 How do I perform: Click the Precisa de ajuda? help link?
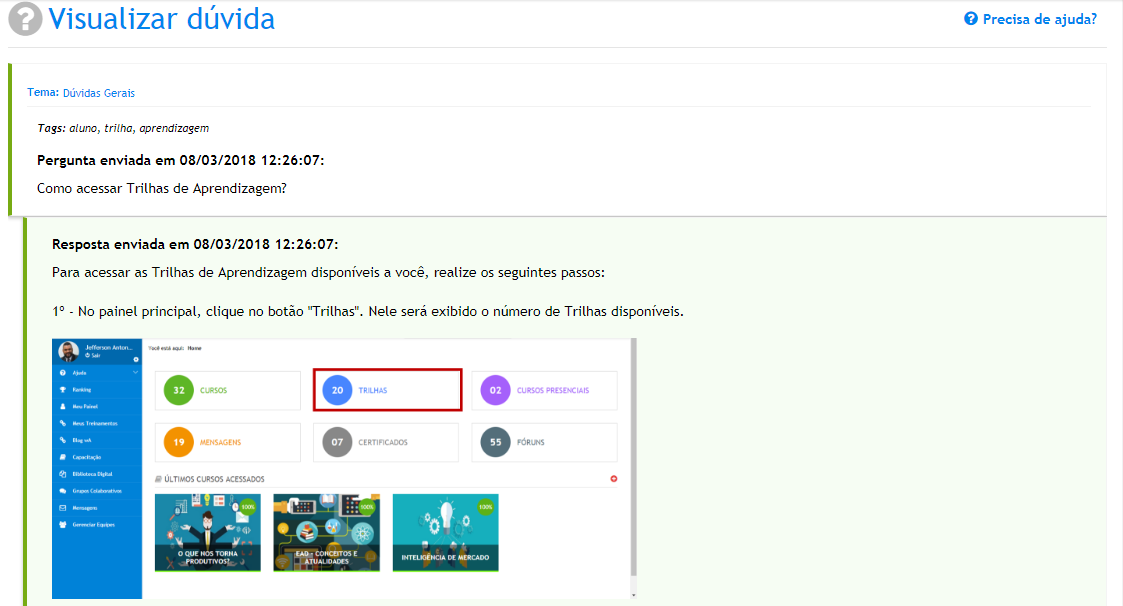(x=1039, y=19)
